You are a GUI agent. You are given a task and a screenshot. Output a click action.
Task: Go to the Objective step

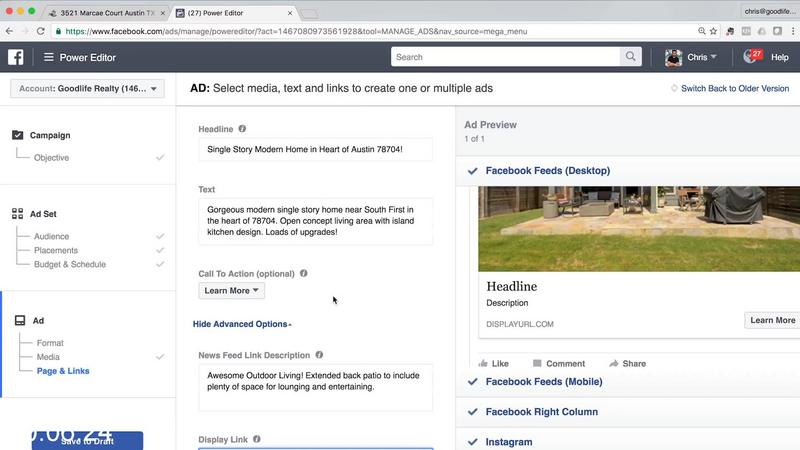[x=52, y=158]
